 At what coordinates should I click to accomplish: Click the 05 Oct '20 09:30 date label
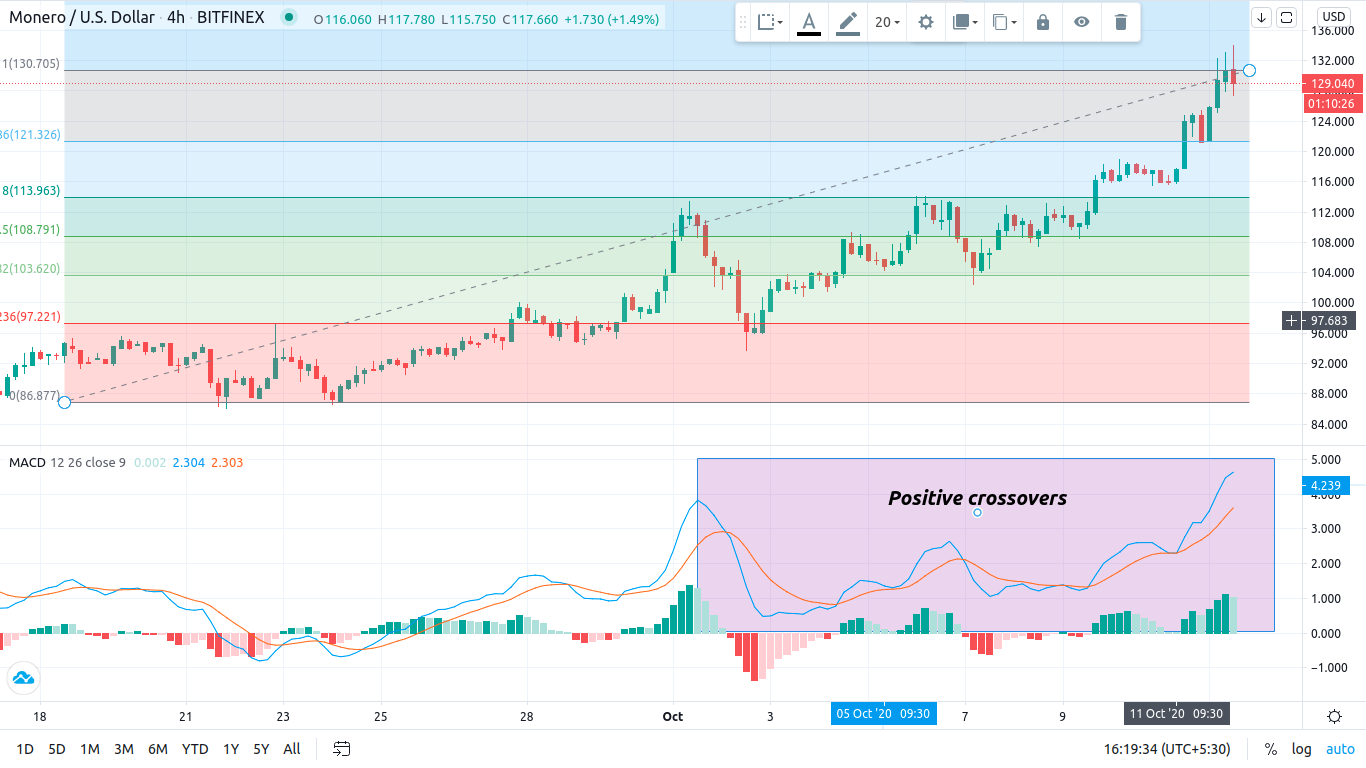(884, 714)
